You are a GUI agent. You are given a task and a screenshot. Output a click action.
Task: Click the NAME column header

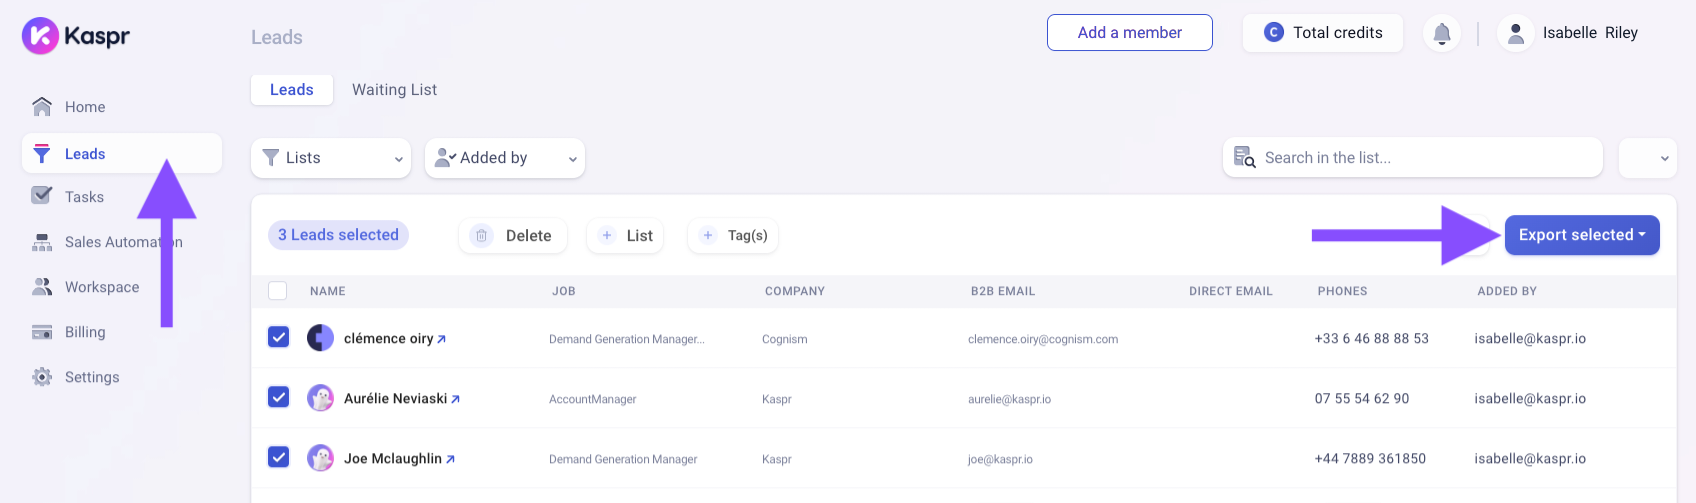click(x=328, y=291)
